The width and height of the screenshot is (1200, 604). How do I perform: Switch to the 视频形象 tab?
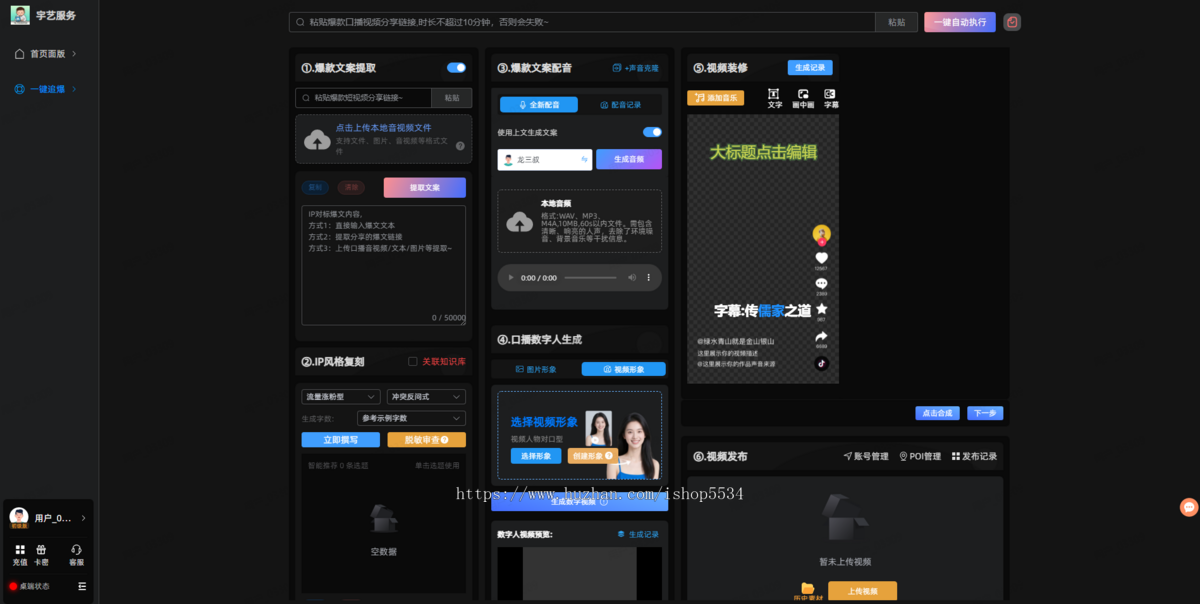click(x=624, y=369)
